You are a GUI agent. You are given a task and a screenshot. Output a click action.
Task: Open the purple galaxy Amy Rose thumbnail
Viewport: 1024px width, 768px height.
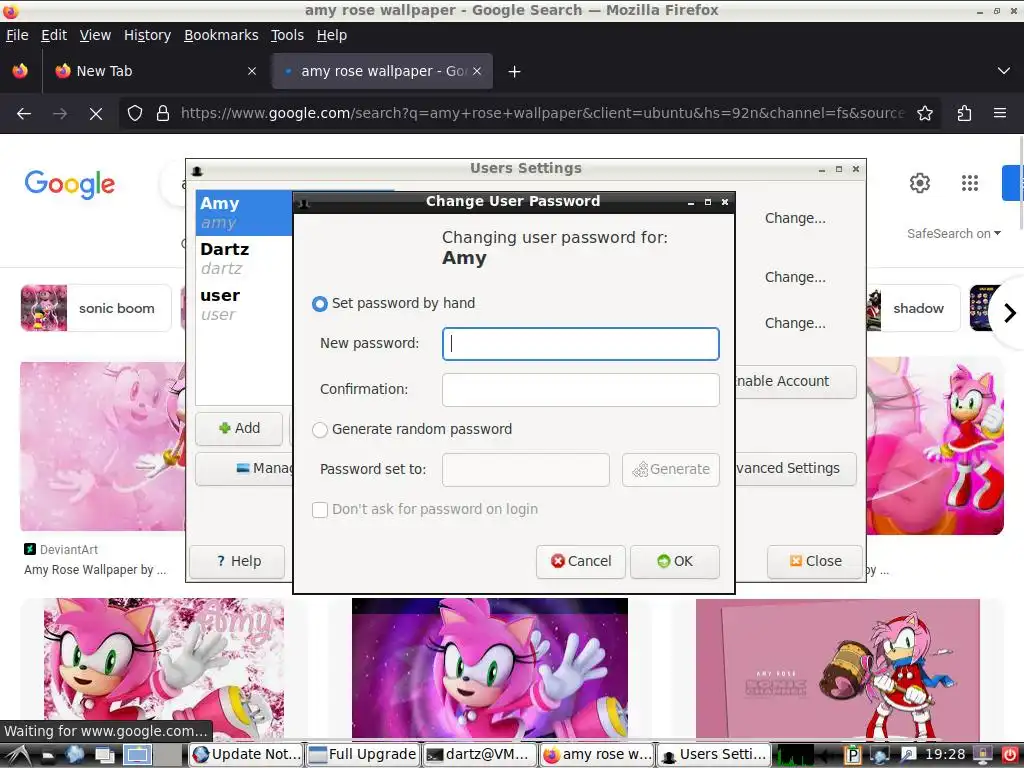(x=490, y=669)
